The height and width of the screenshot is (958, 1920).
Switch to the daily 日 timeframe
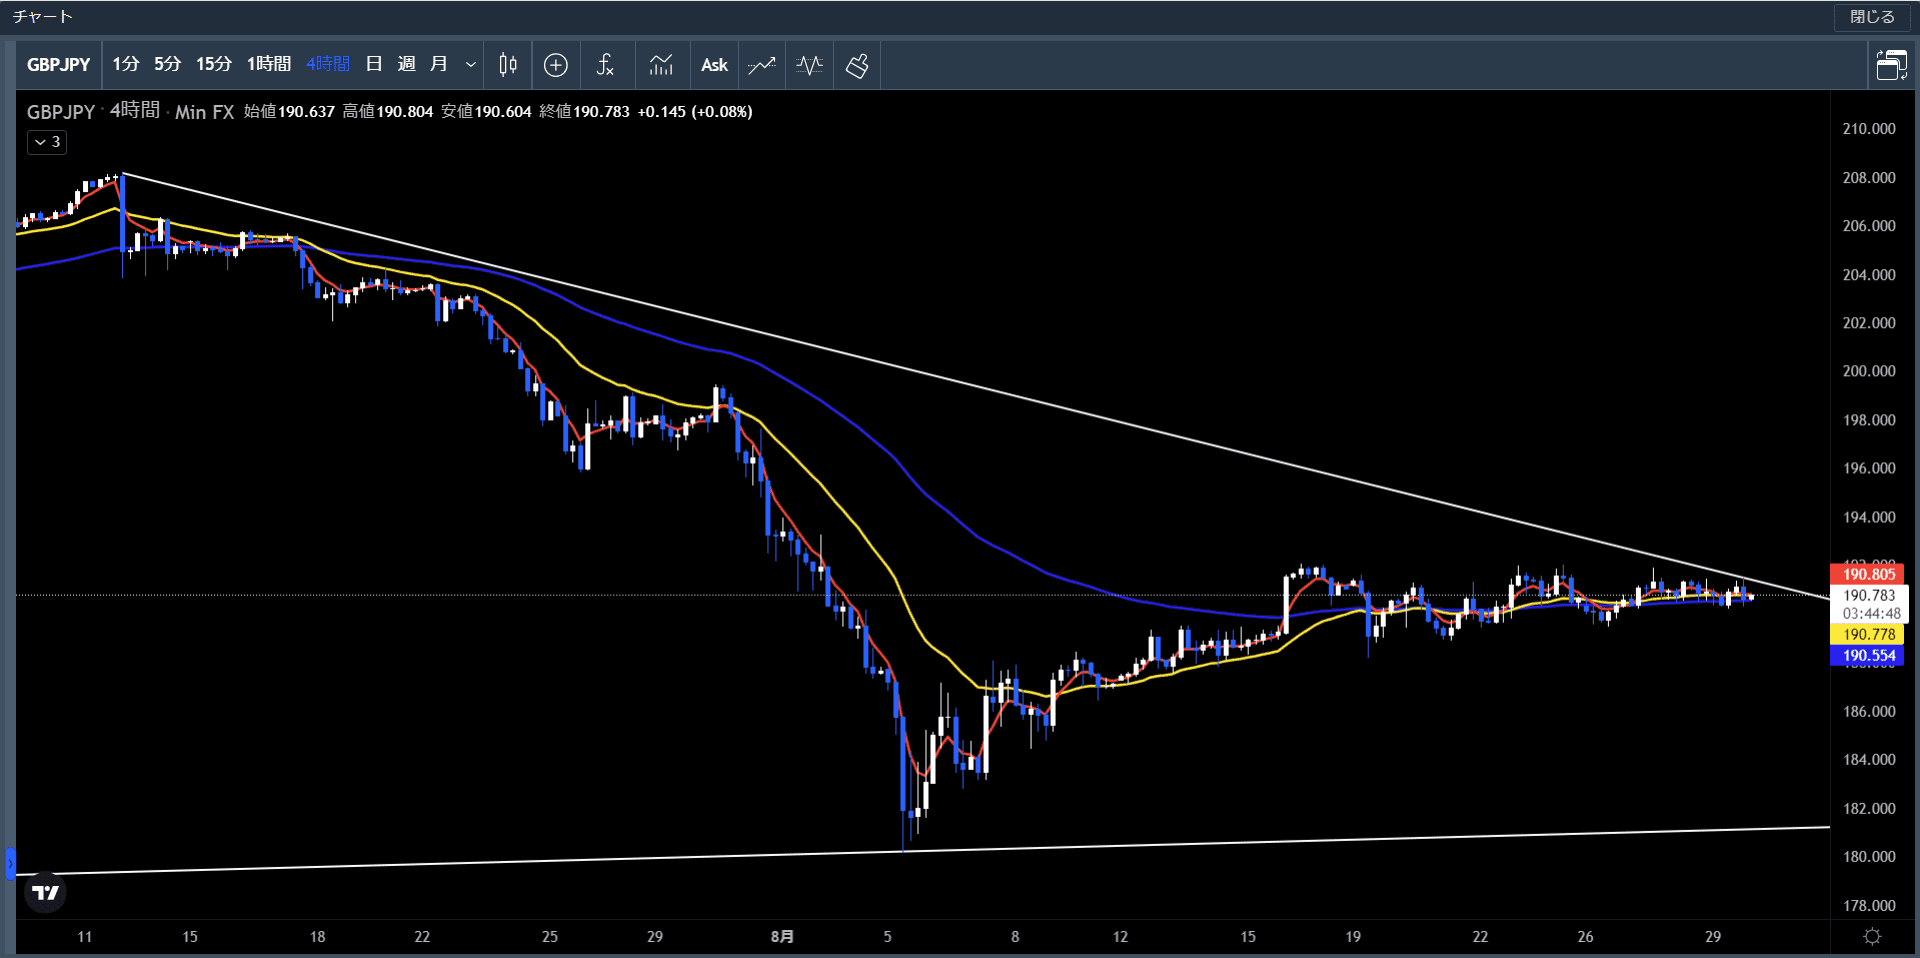374,64
